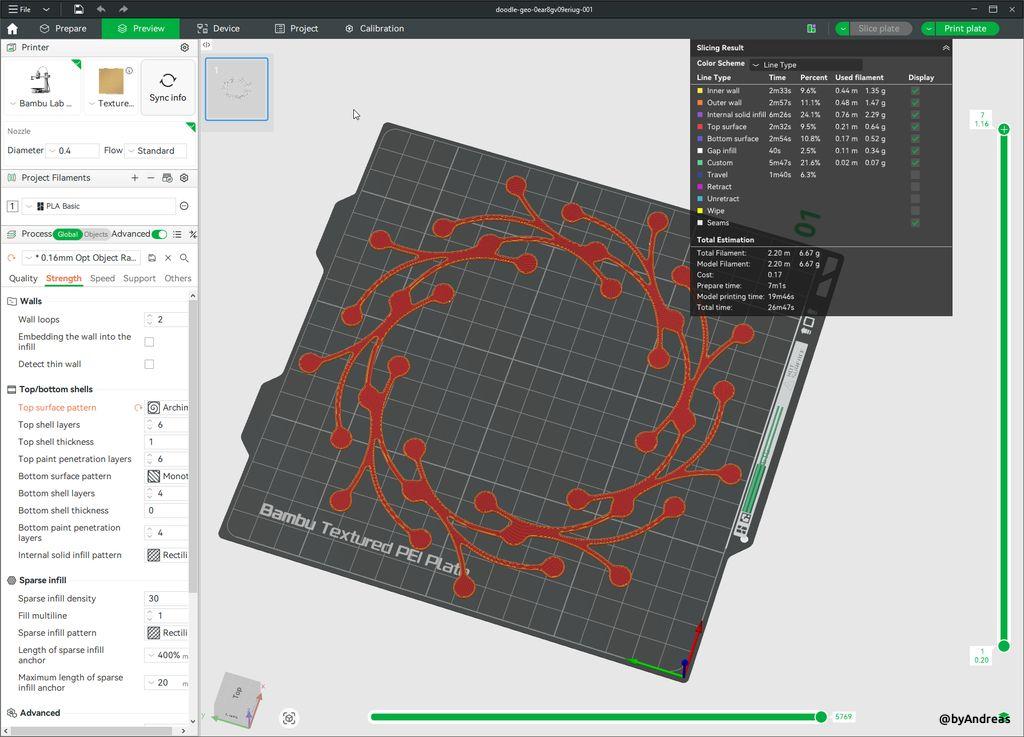Enable Detect thin wall checkbox
This screenshot has height=737, width=1024.
[149, 364]
